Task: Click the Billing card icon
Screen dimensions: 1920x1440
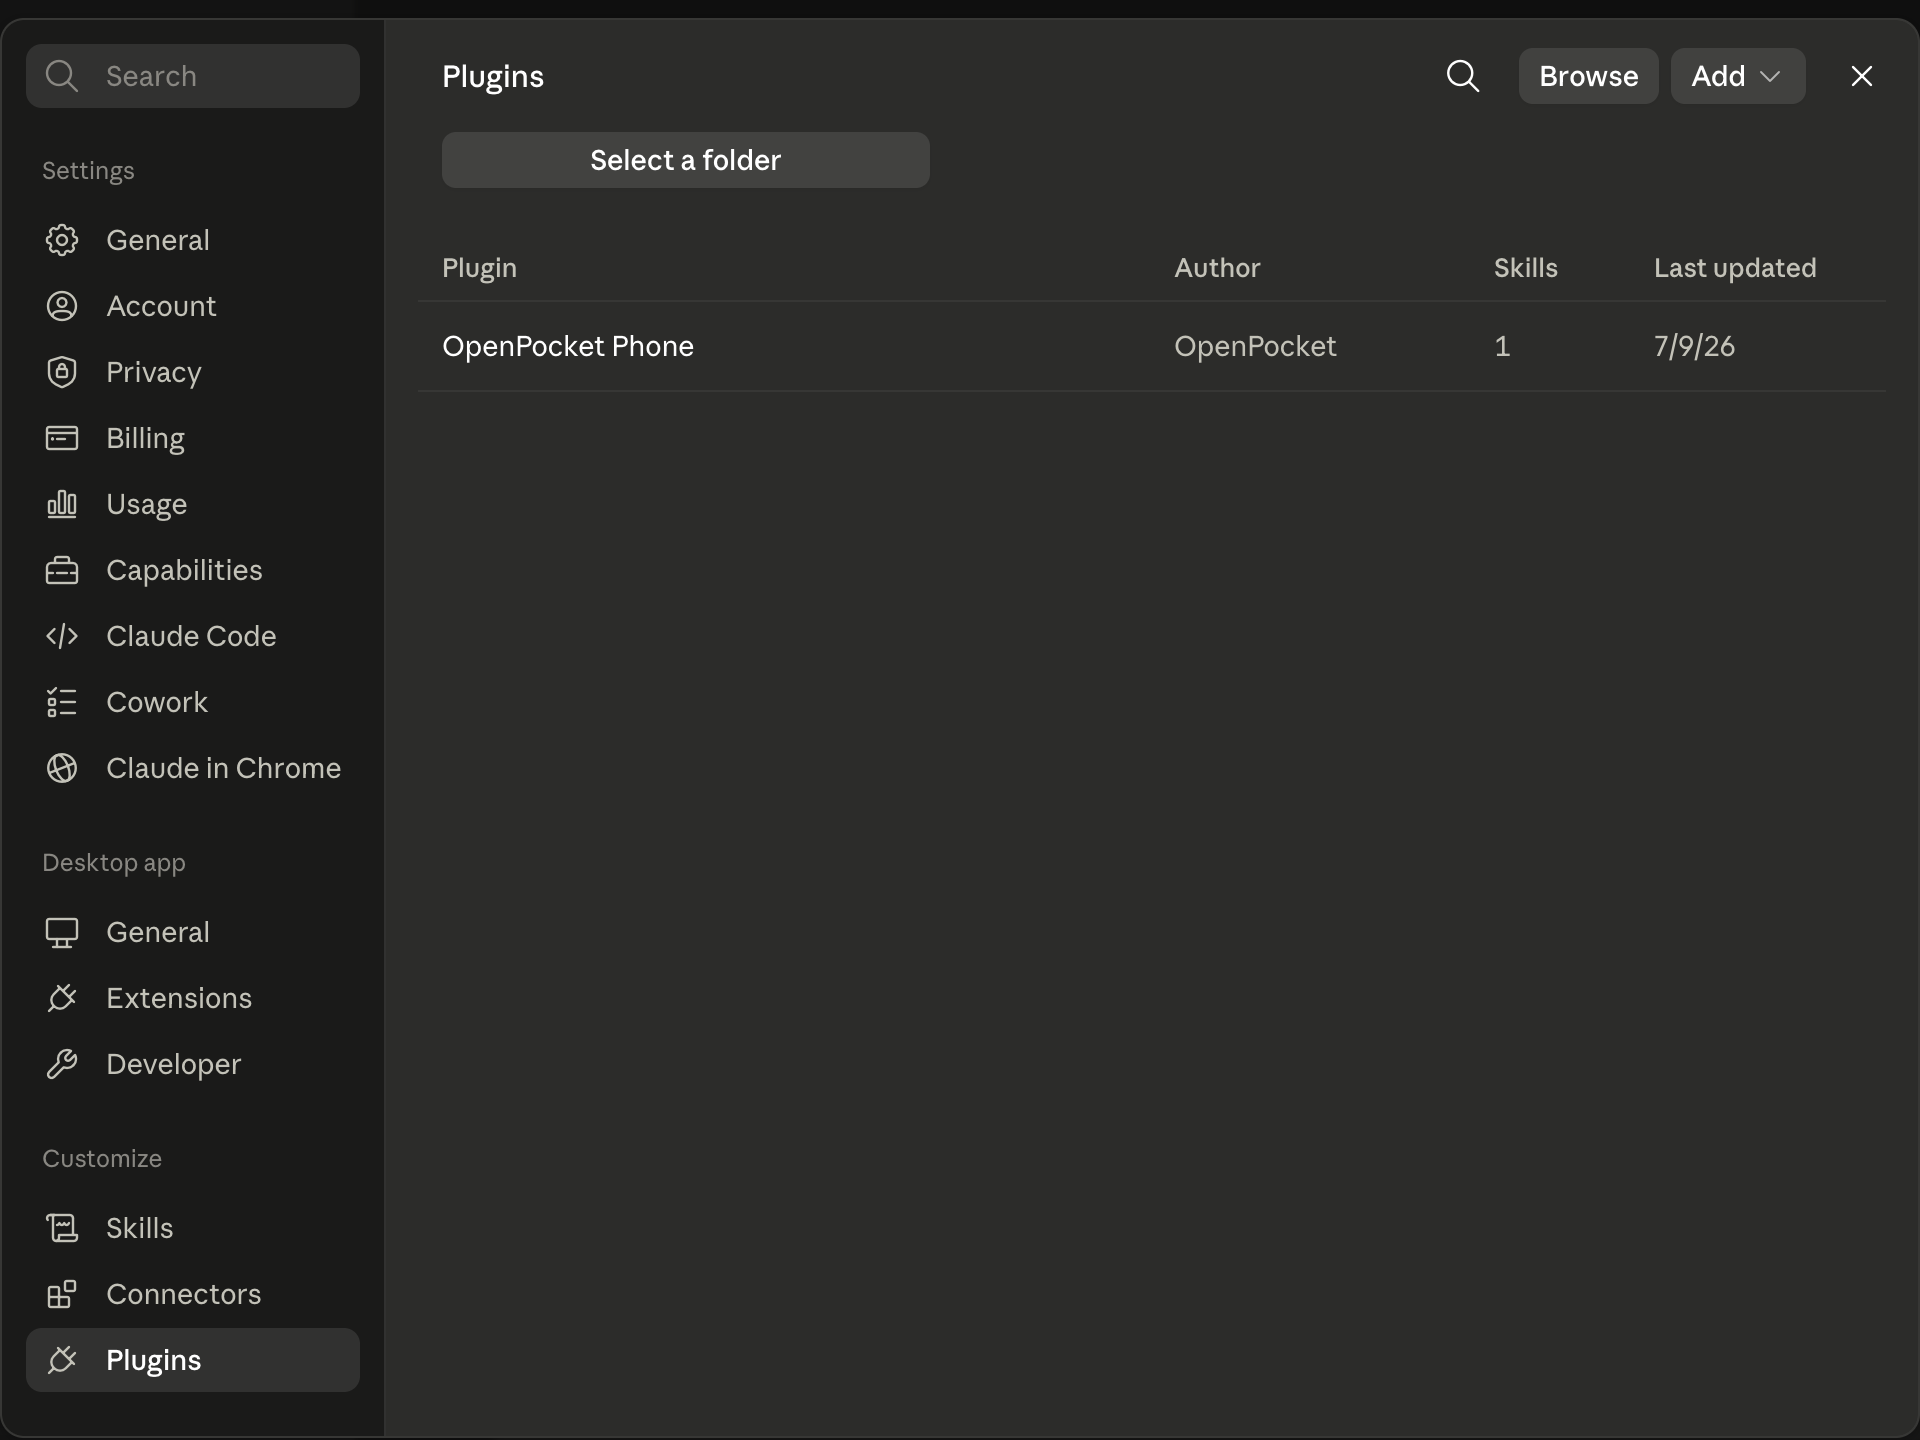Action: [62, 438]
